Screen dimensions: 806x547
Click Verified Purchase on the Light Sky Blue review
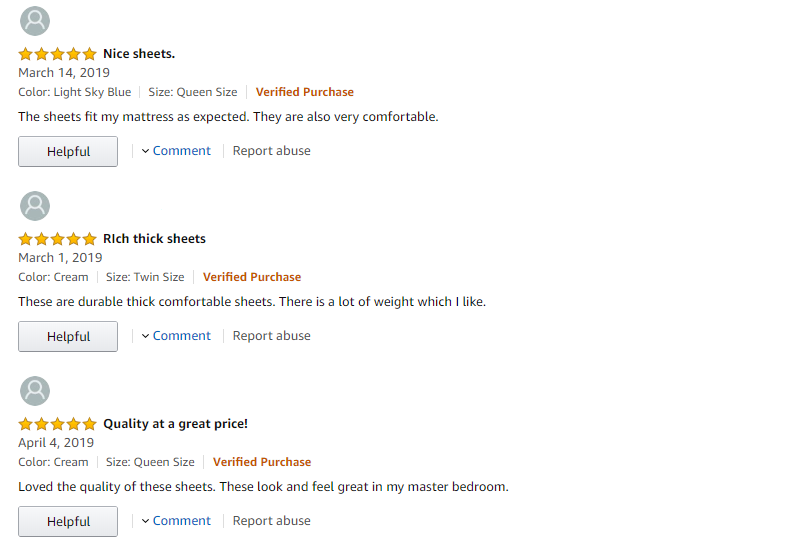pyautogui.click(x=304, y=92)
